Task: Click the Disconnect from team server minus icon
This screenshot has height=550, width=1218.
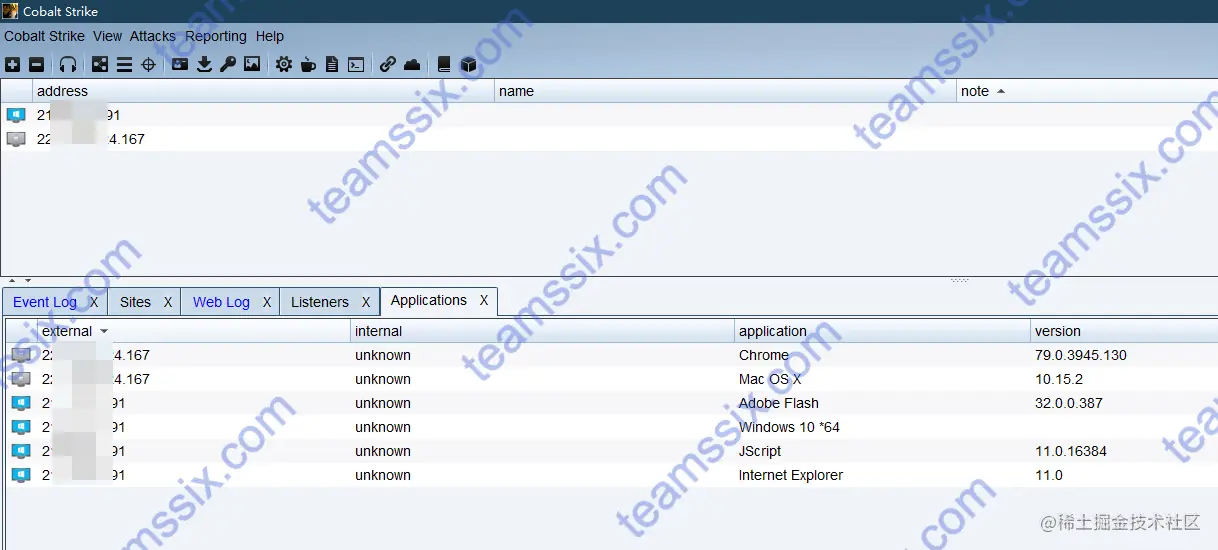Action: (x=36, y=64)
